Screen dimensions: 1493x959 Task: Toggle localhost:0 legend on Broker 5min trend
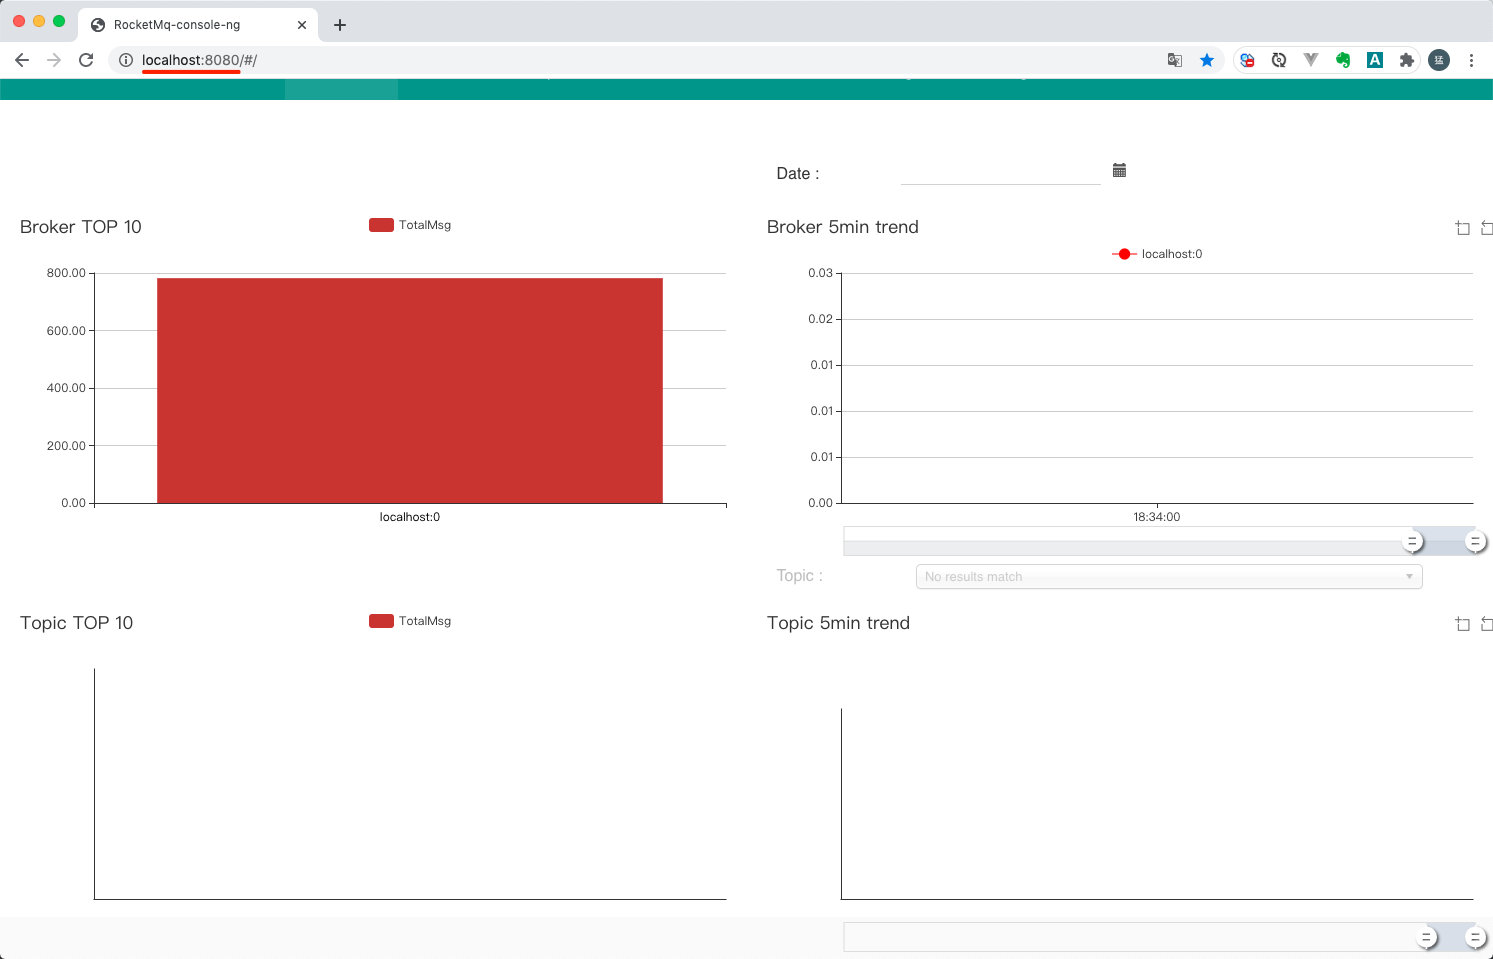(x=1157, y=254)
